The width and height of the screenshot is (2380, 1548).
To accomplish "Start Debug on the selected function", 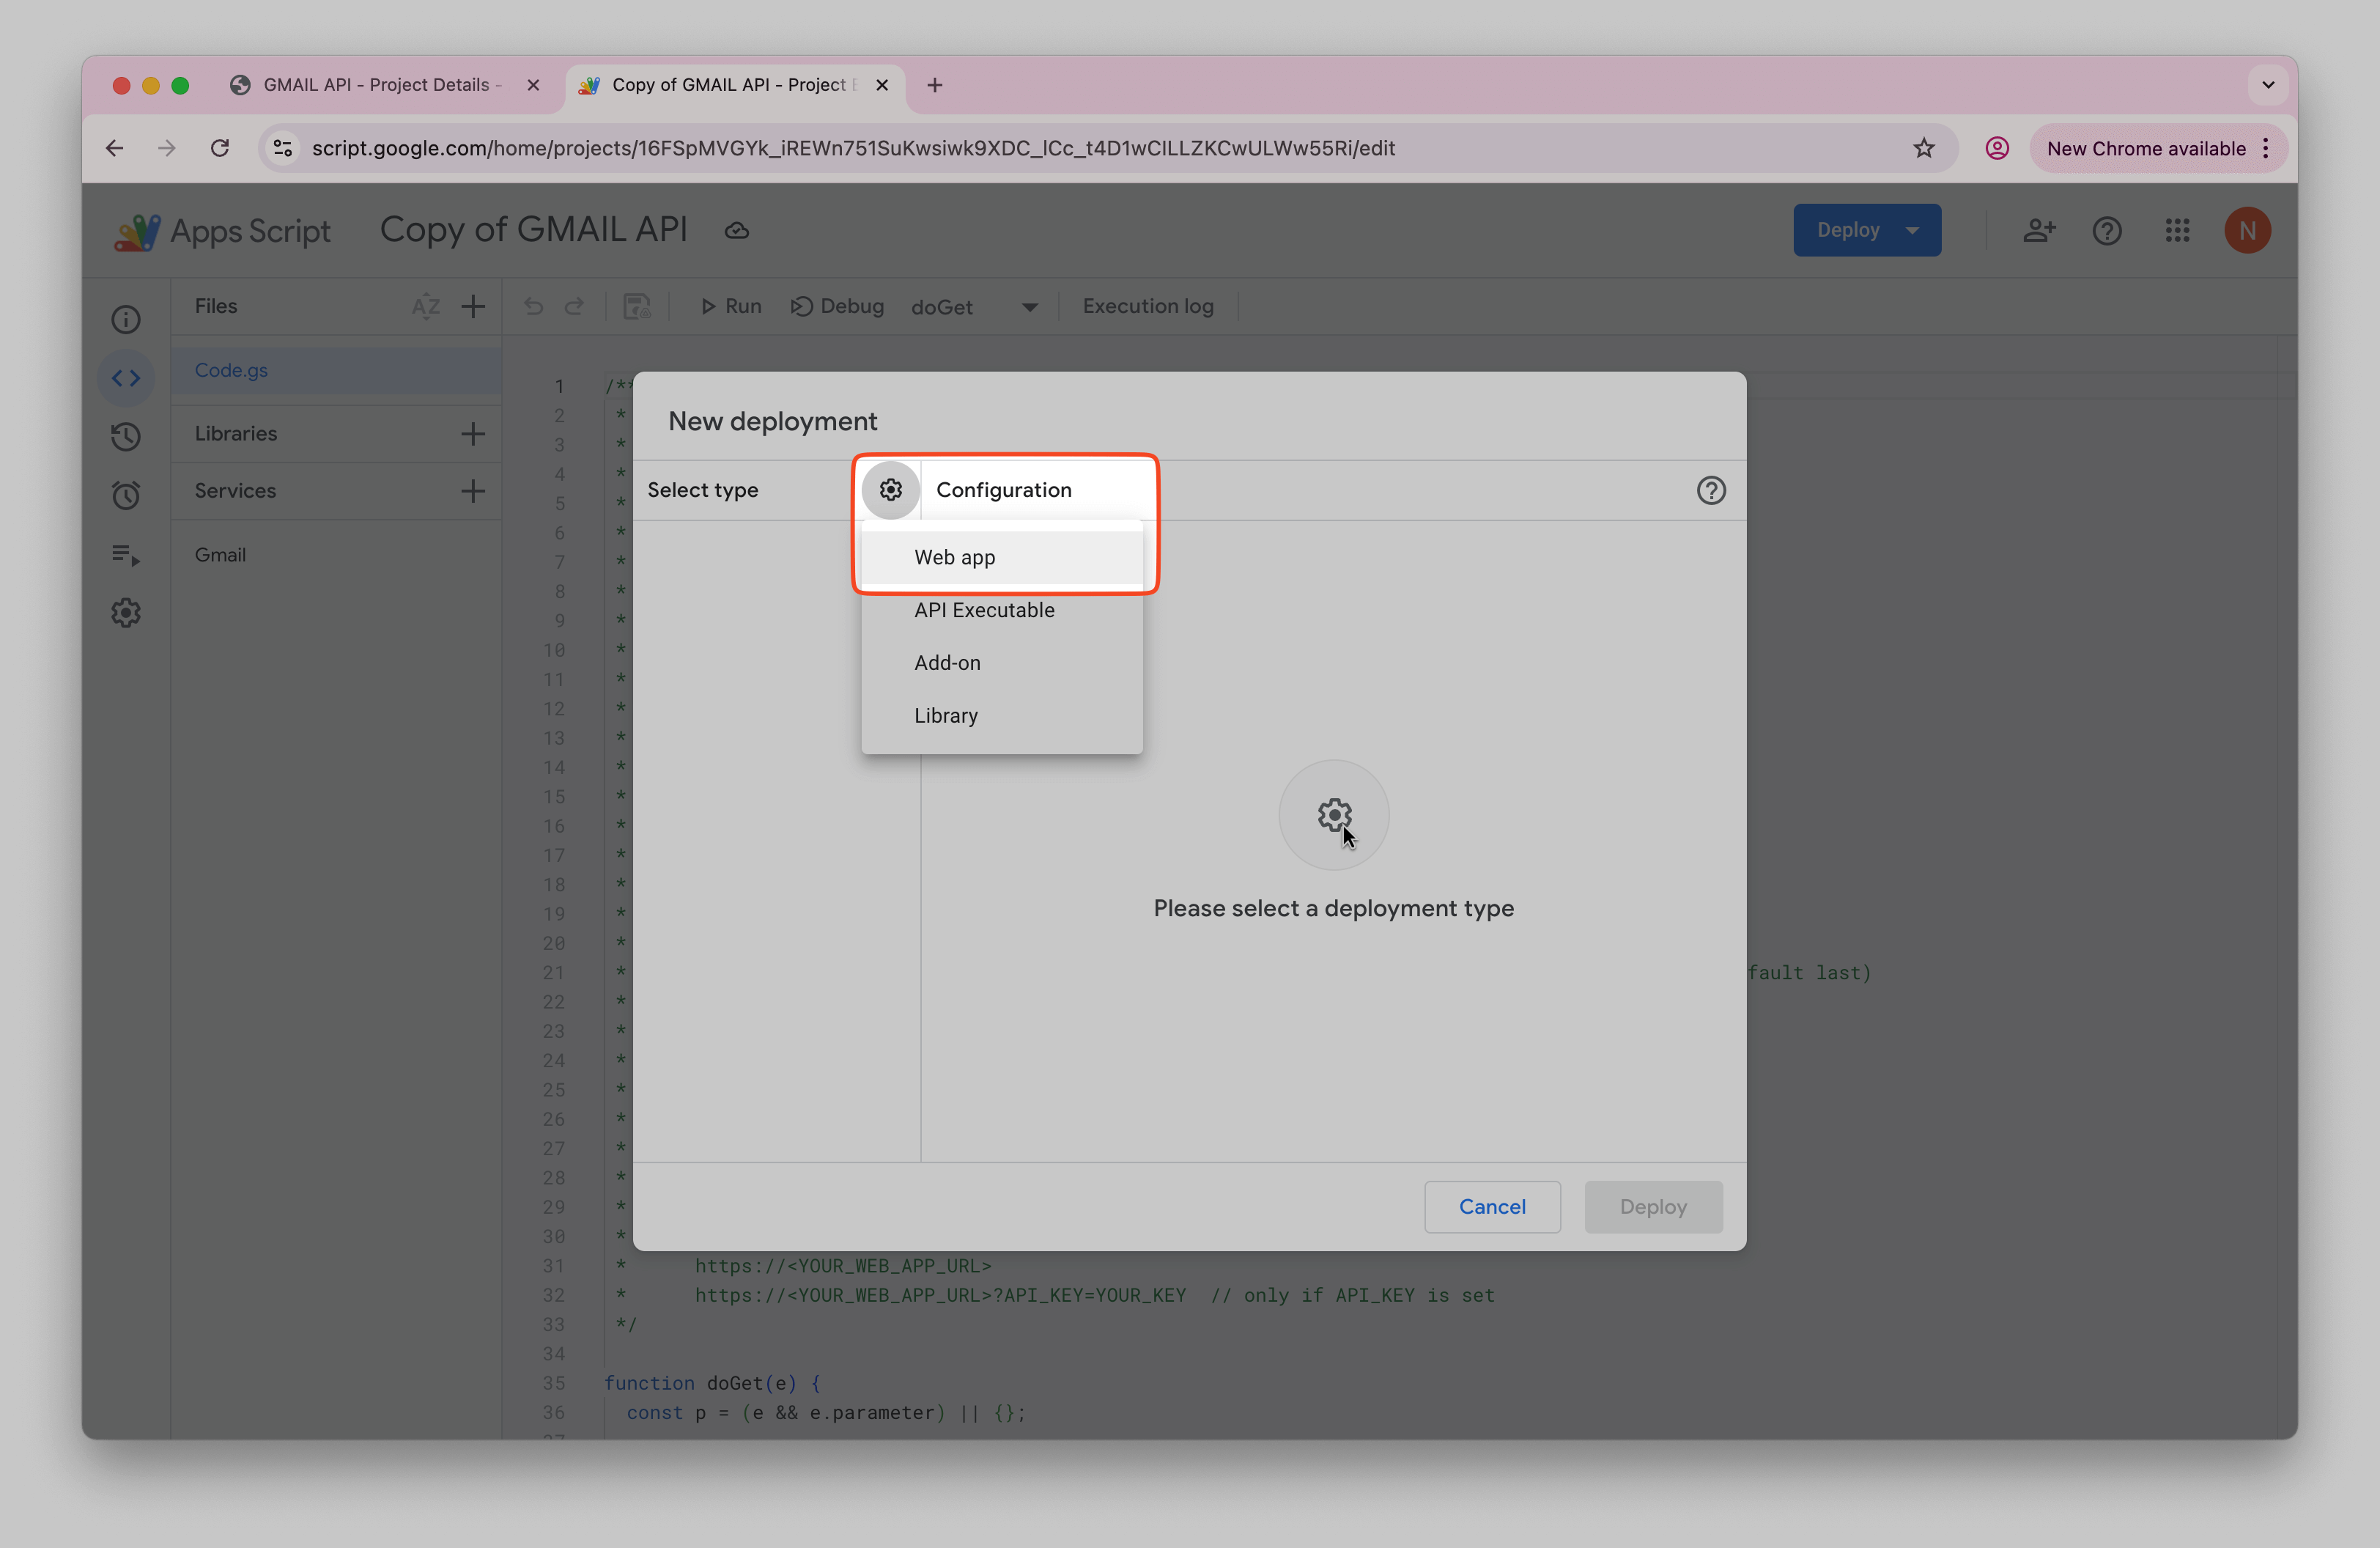I will pyautogui.click(x=838, y=306).
